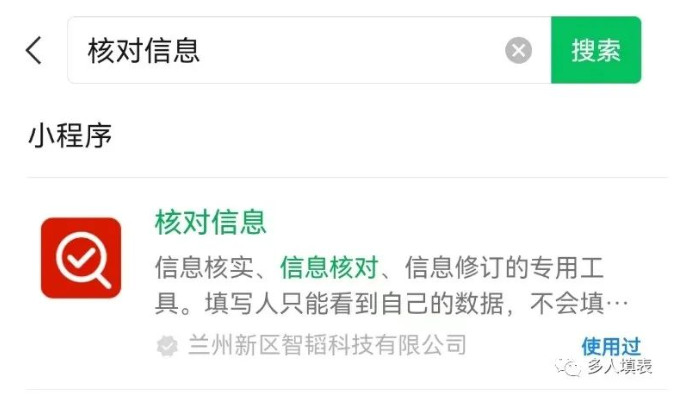This screenshot has width=684, height=409.
Task: Tap the green 搜索 button
Action: click(596, 50)
